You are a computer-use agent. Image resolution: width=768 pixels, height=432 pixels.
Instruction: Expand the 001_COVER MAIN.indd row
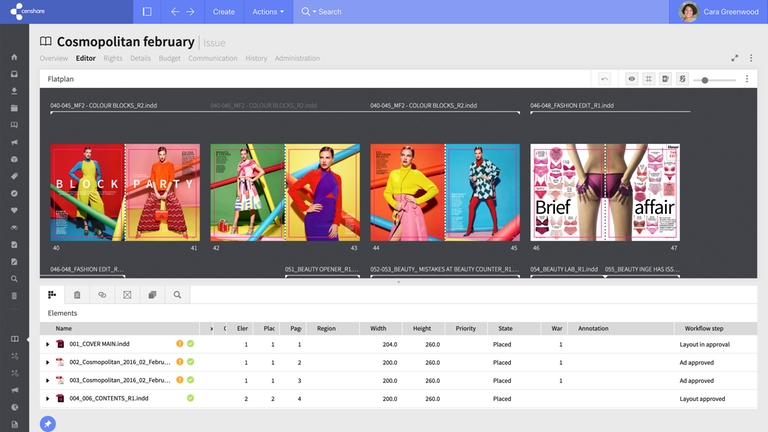pos(48,344)
